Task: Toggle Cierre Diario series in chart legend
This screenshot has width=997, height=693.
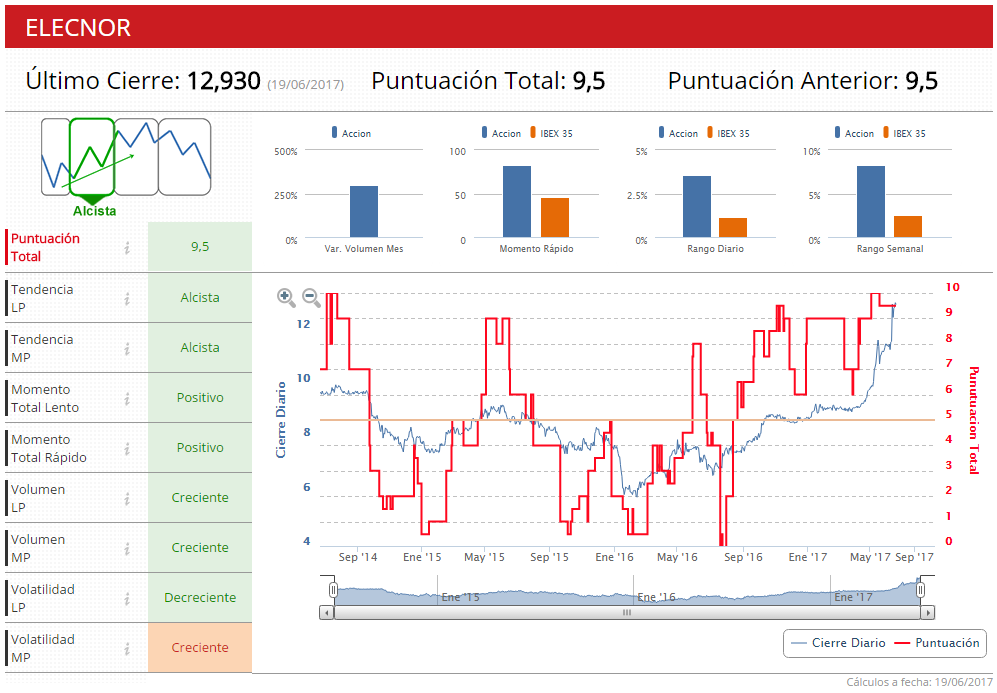Action: (x=838, y=643)
